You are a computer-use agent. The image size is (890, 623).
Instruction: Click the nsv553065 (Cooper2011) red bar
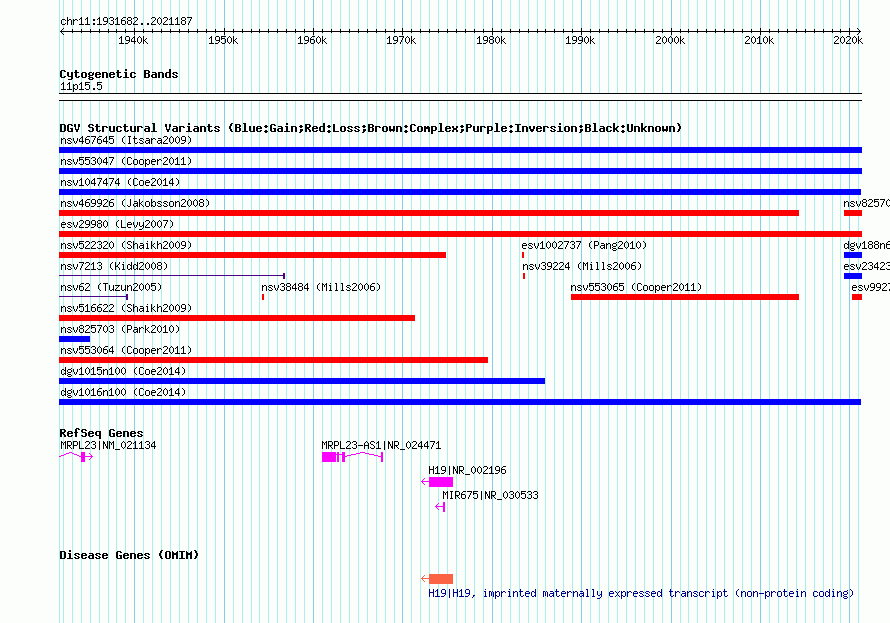(x=685, y=297)
